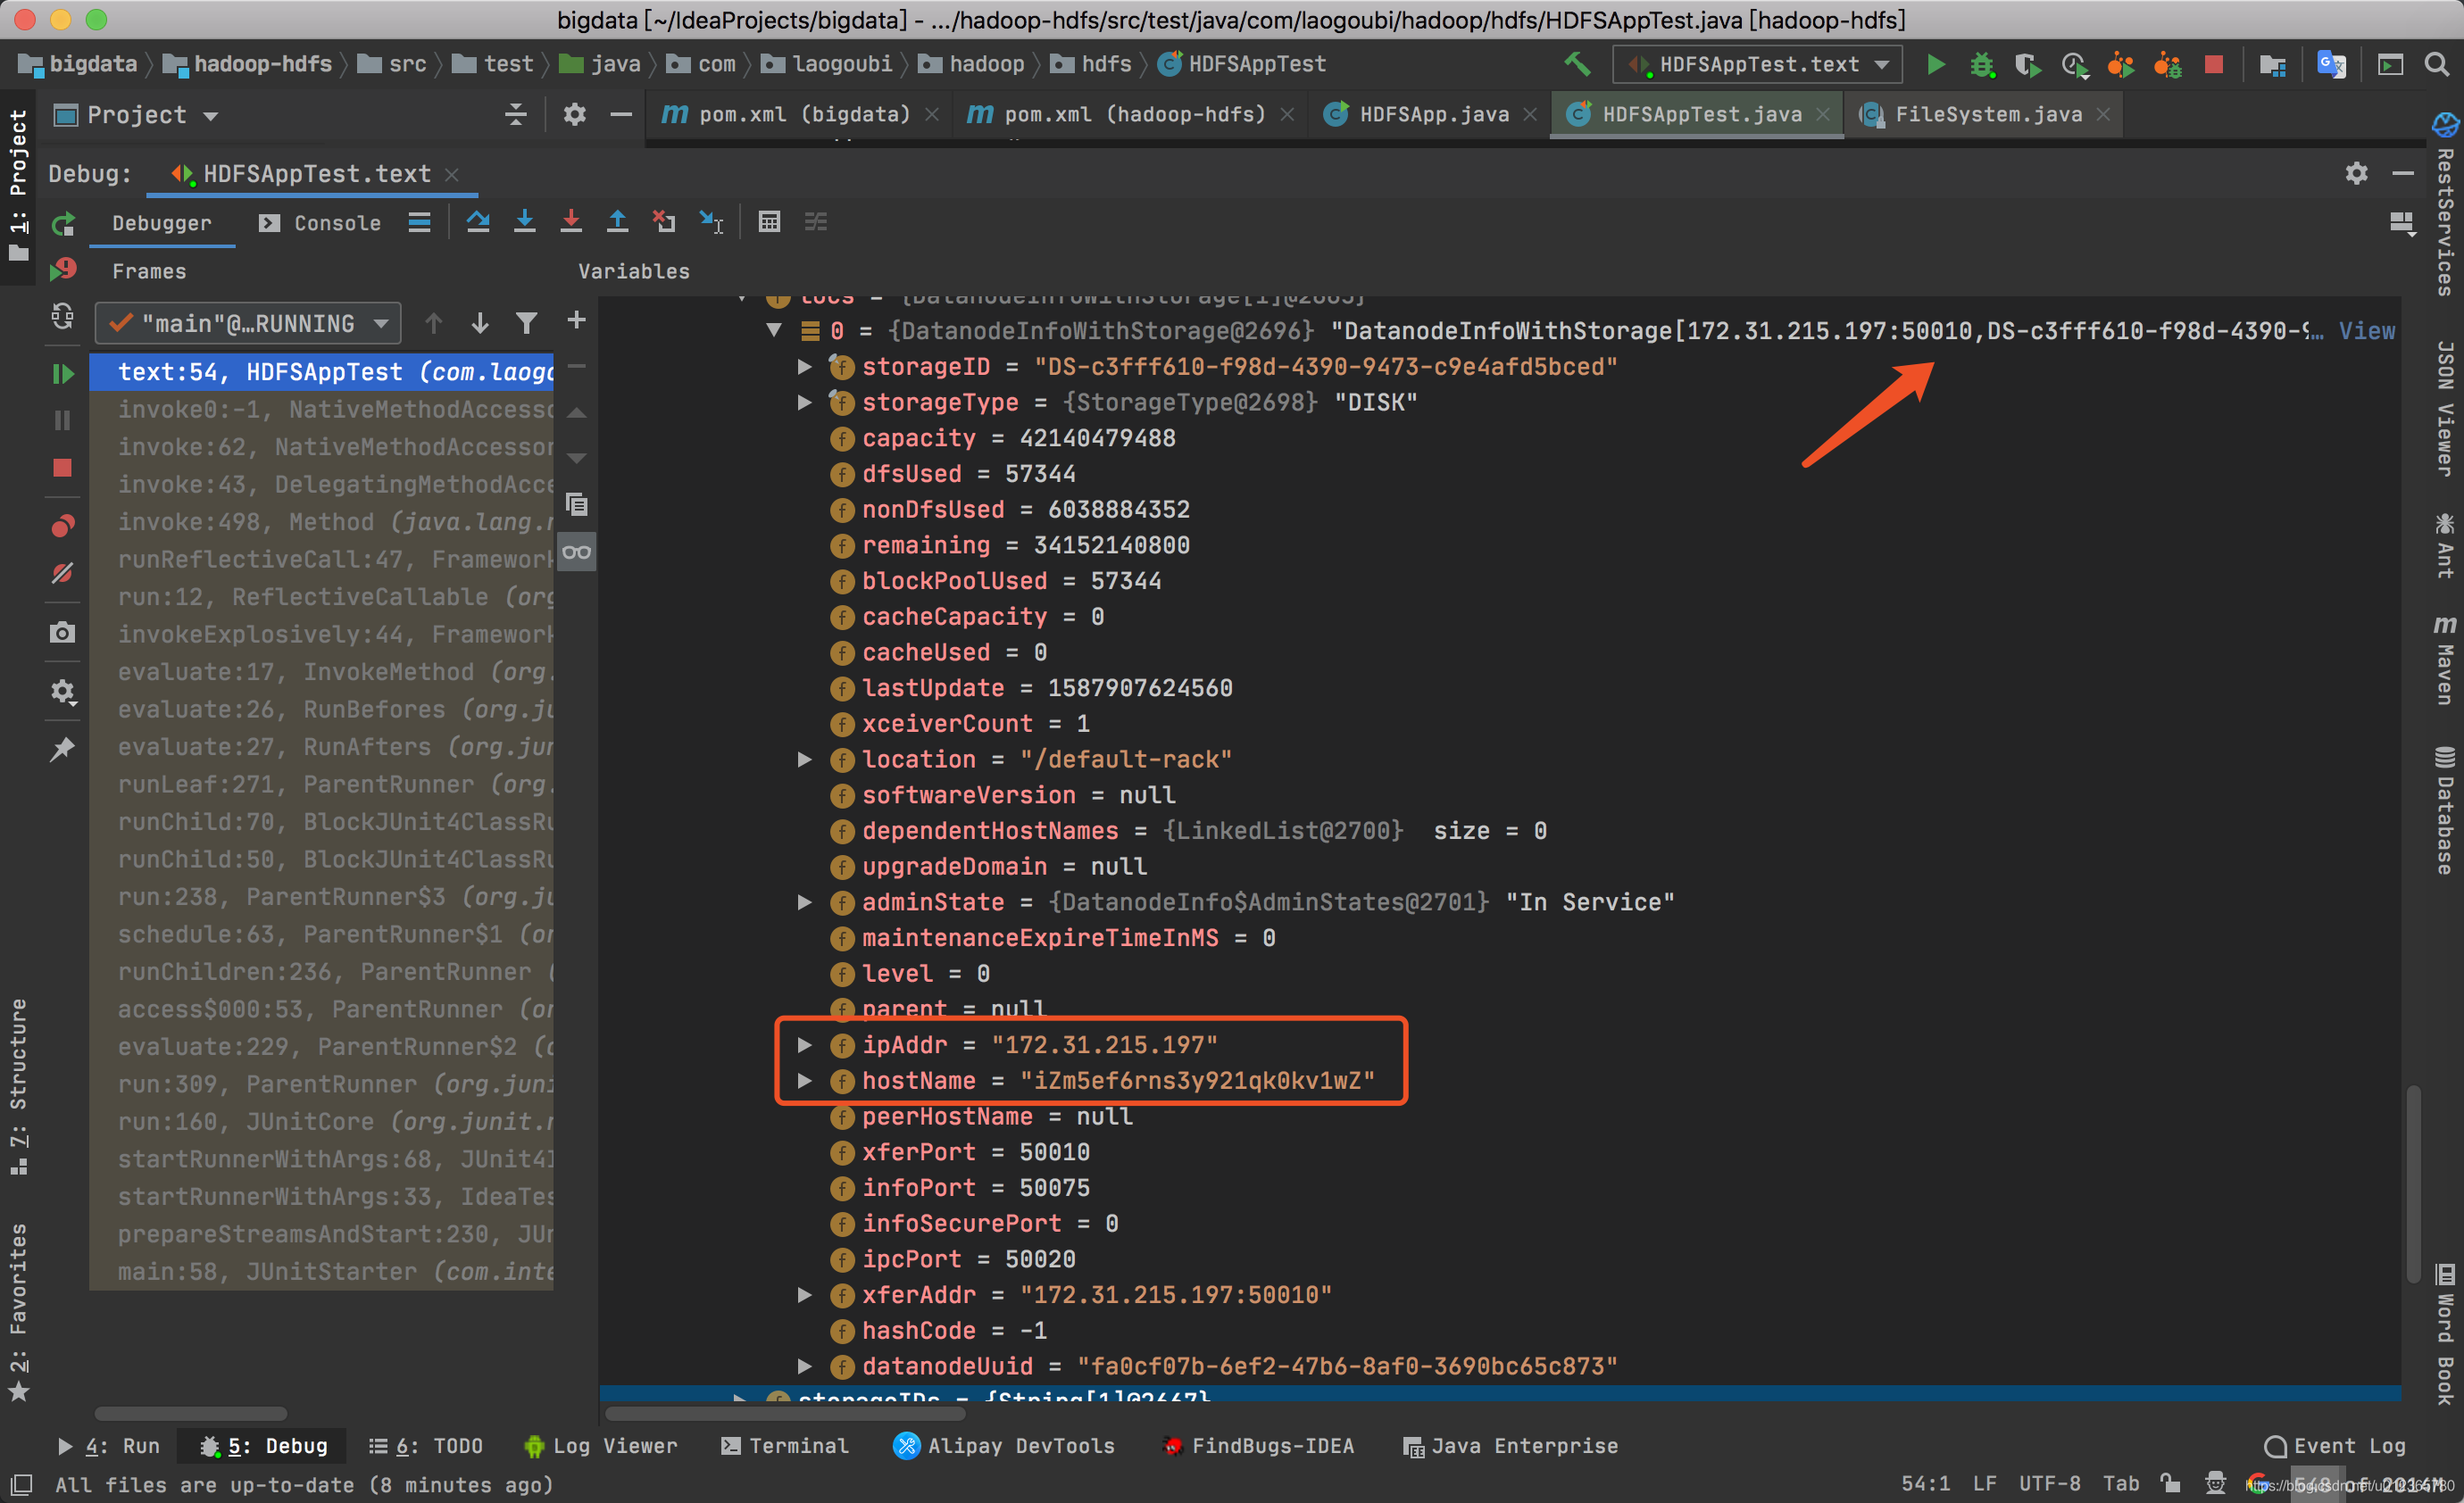Click the frames filter funnel icon

tap(527, 323)
